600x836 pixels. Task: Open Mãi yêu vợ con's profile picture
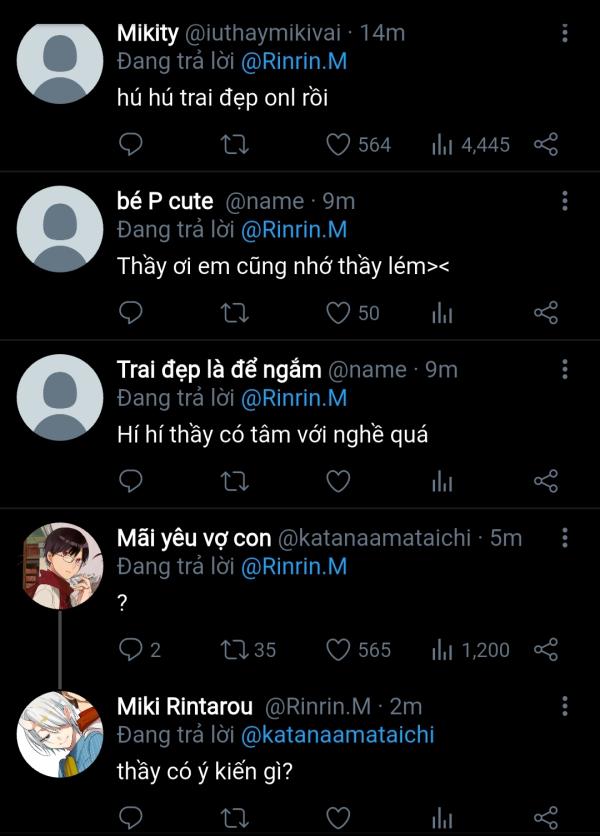[61, 565]
